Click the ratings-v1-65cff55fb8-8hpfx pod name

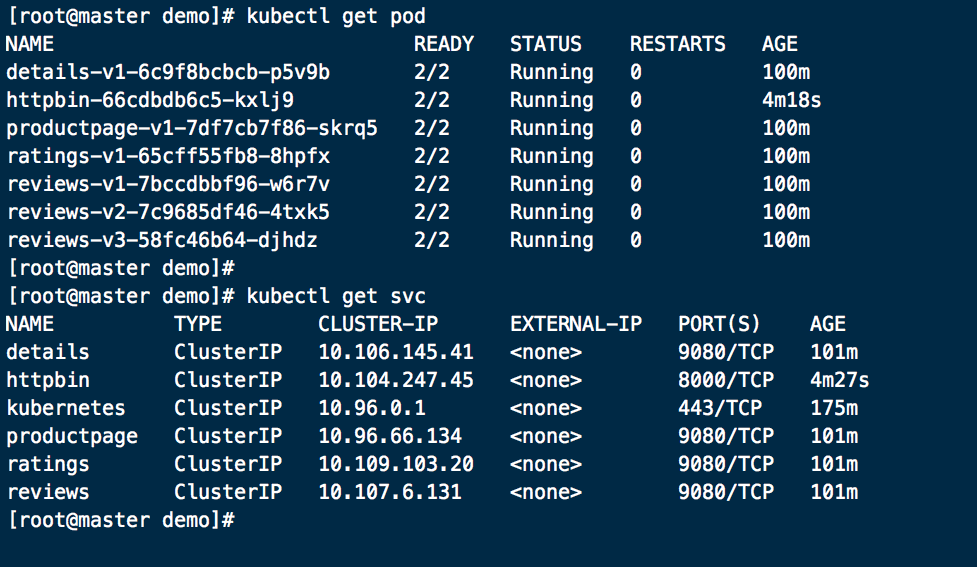(168, 156)
